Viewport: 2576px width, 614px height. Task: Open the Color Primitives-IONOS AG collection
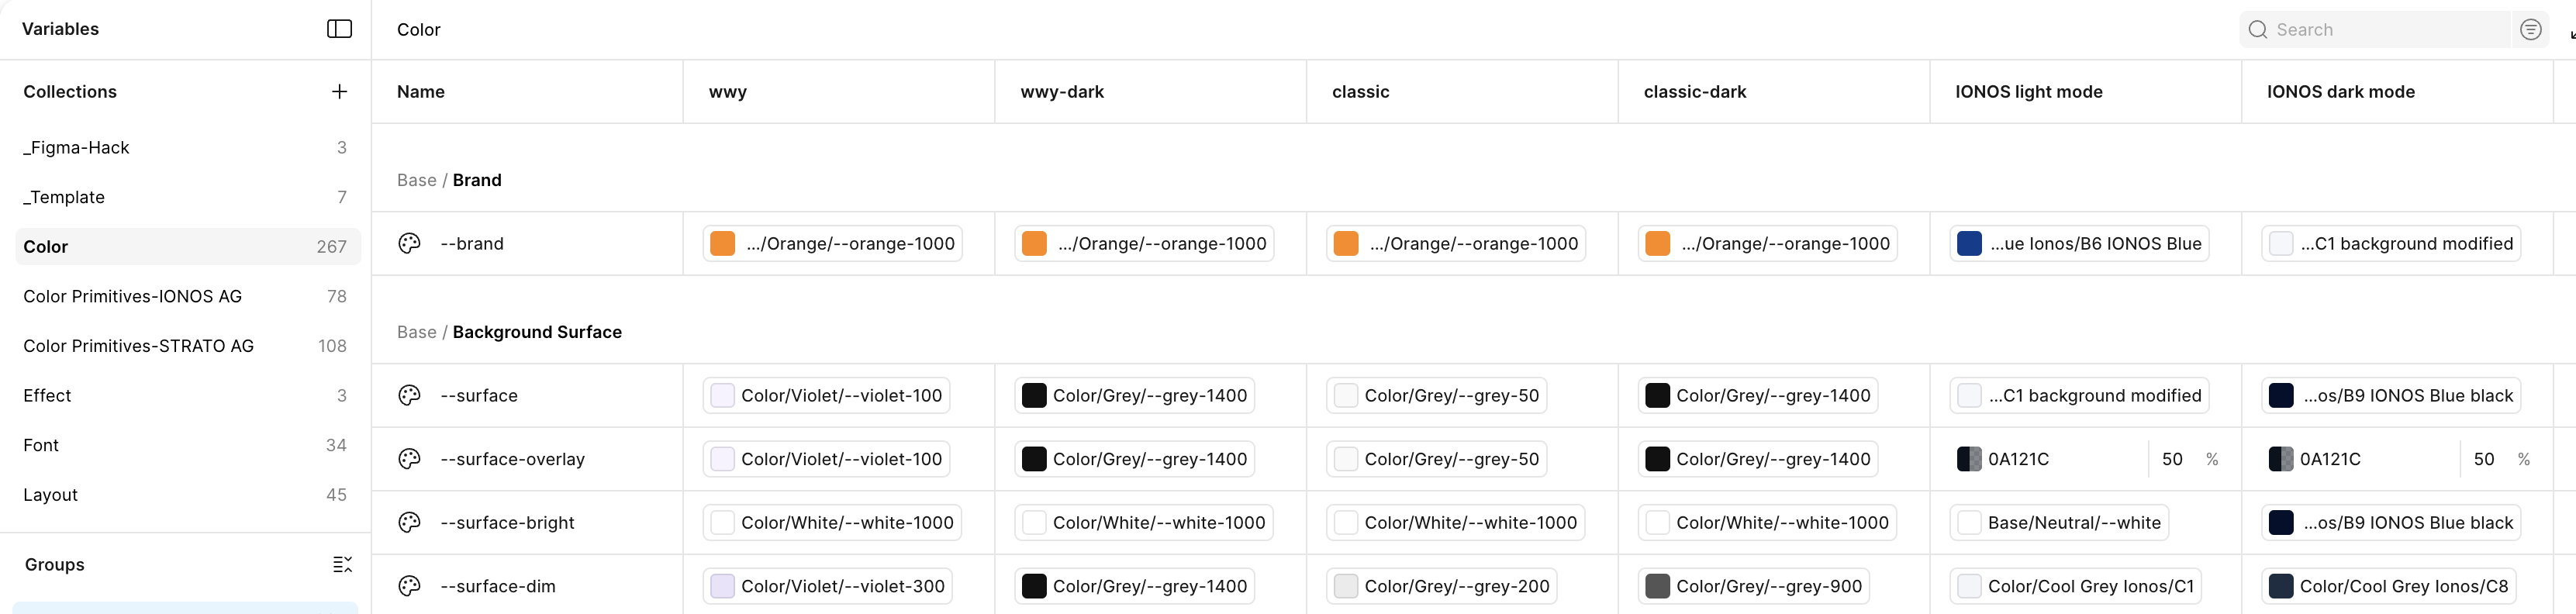(x=132, y=296)
